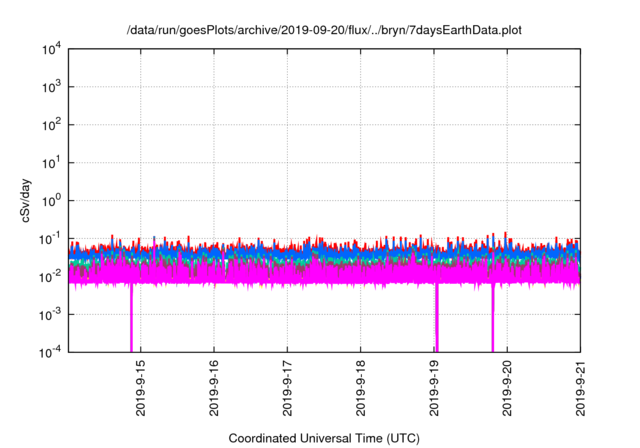Click the 2019-9-19 date tick label
640x448 pixels.
[434, 388]
